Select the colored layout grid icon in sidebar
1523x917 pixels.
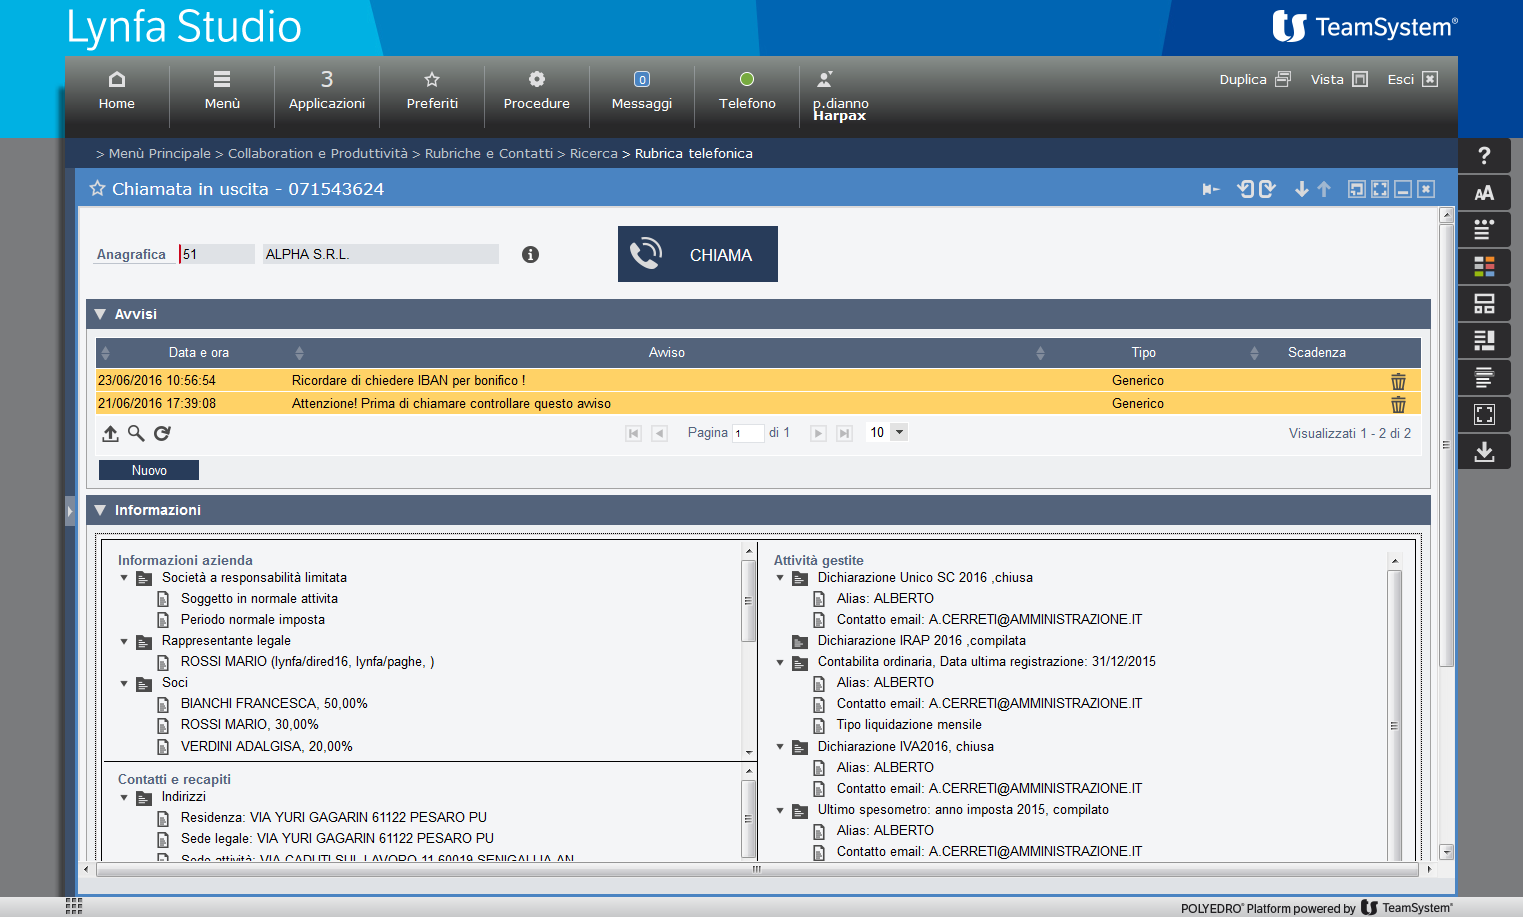click(1484, 266)
